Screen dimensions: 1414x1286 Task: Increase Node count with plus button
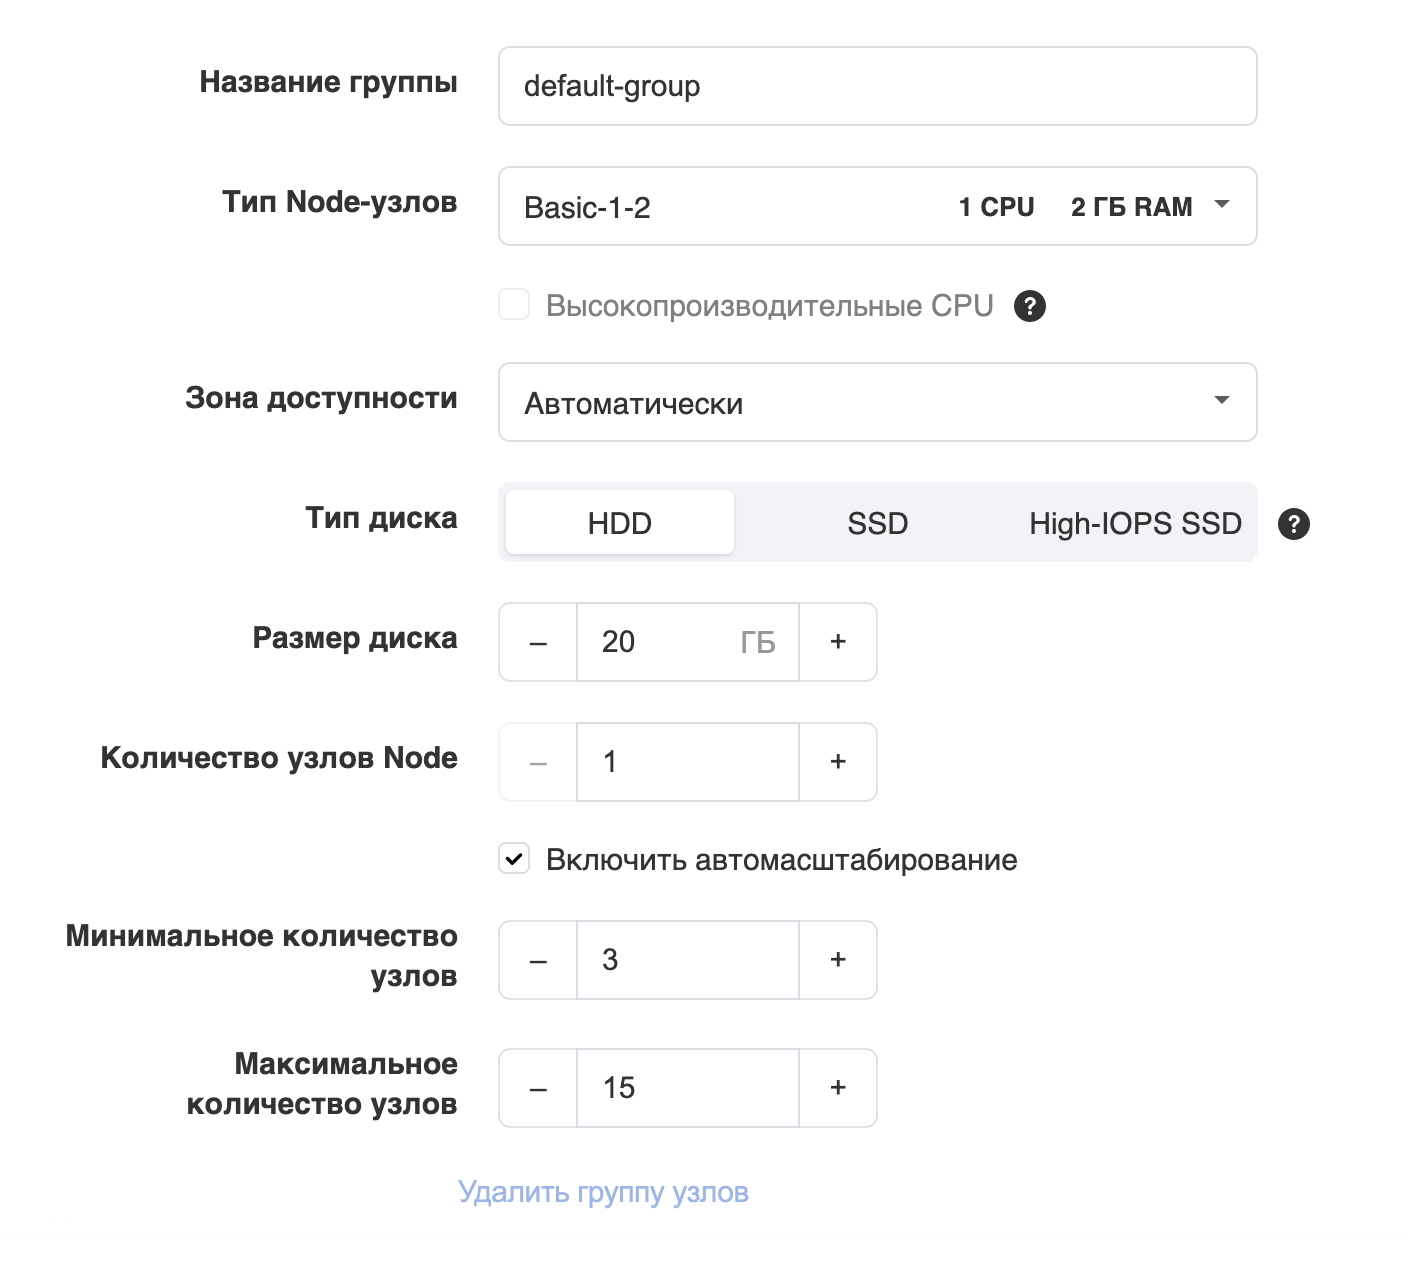tap(838, 762)
